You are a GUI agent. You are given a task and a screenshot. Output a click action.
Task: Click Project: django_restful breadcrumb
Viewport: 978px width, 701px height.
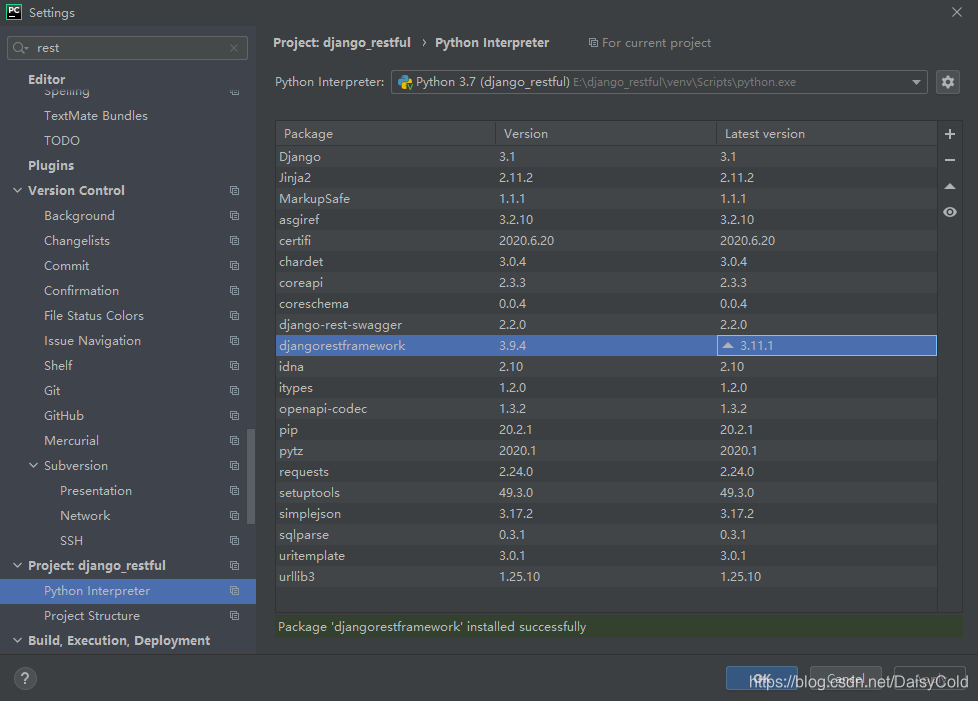(x=342, y=42)
